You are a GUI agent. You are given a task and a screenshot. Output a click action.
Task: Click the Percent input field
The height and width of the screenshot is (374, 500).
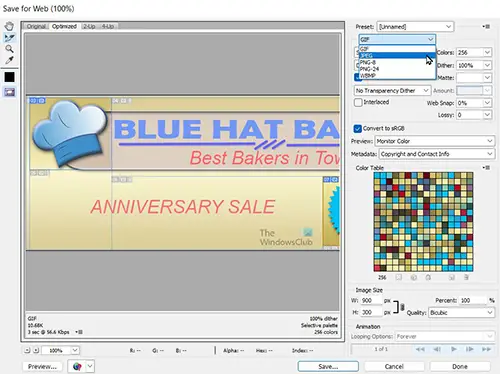(x=472, y=300)
